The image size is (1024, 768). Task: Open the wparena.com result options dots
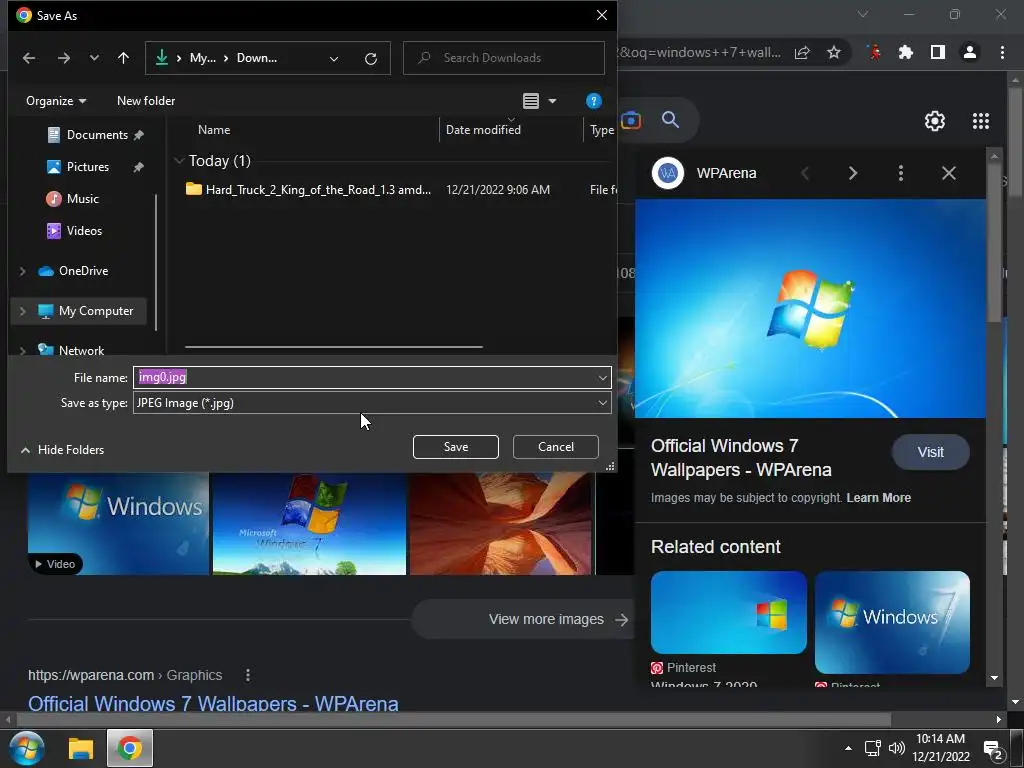point(248,675)
